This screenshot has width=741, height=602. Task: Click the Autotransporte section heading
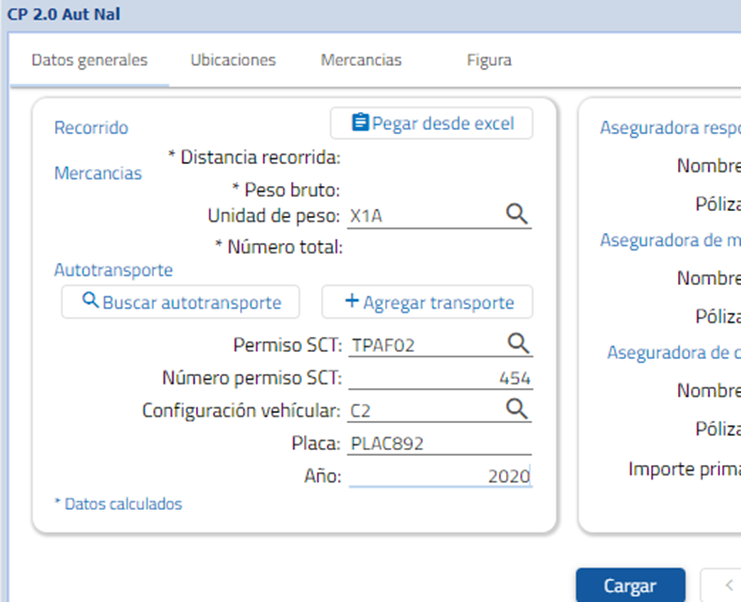[x=113, y=270]
